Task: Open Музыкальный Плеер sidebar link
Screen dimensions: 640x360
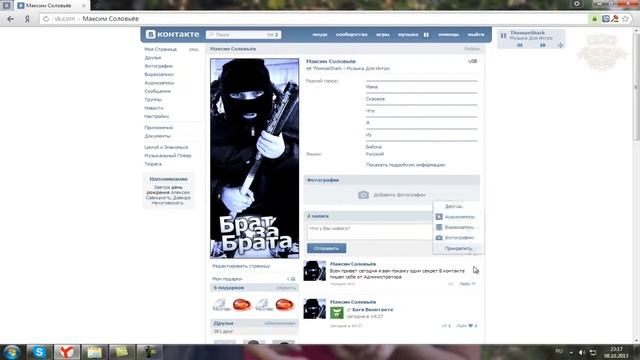Action: 168,156
